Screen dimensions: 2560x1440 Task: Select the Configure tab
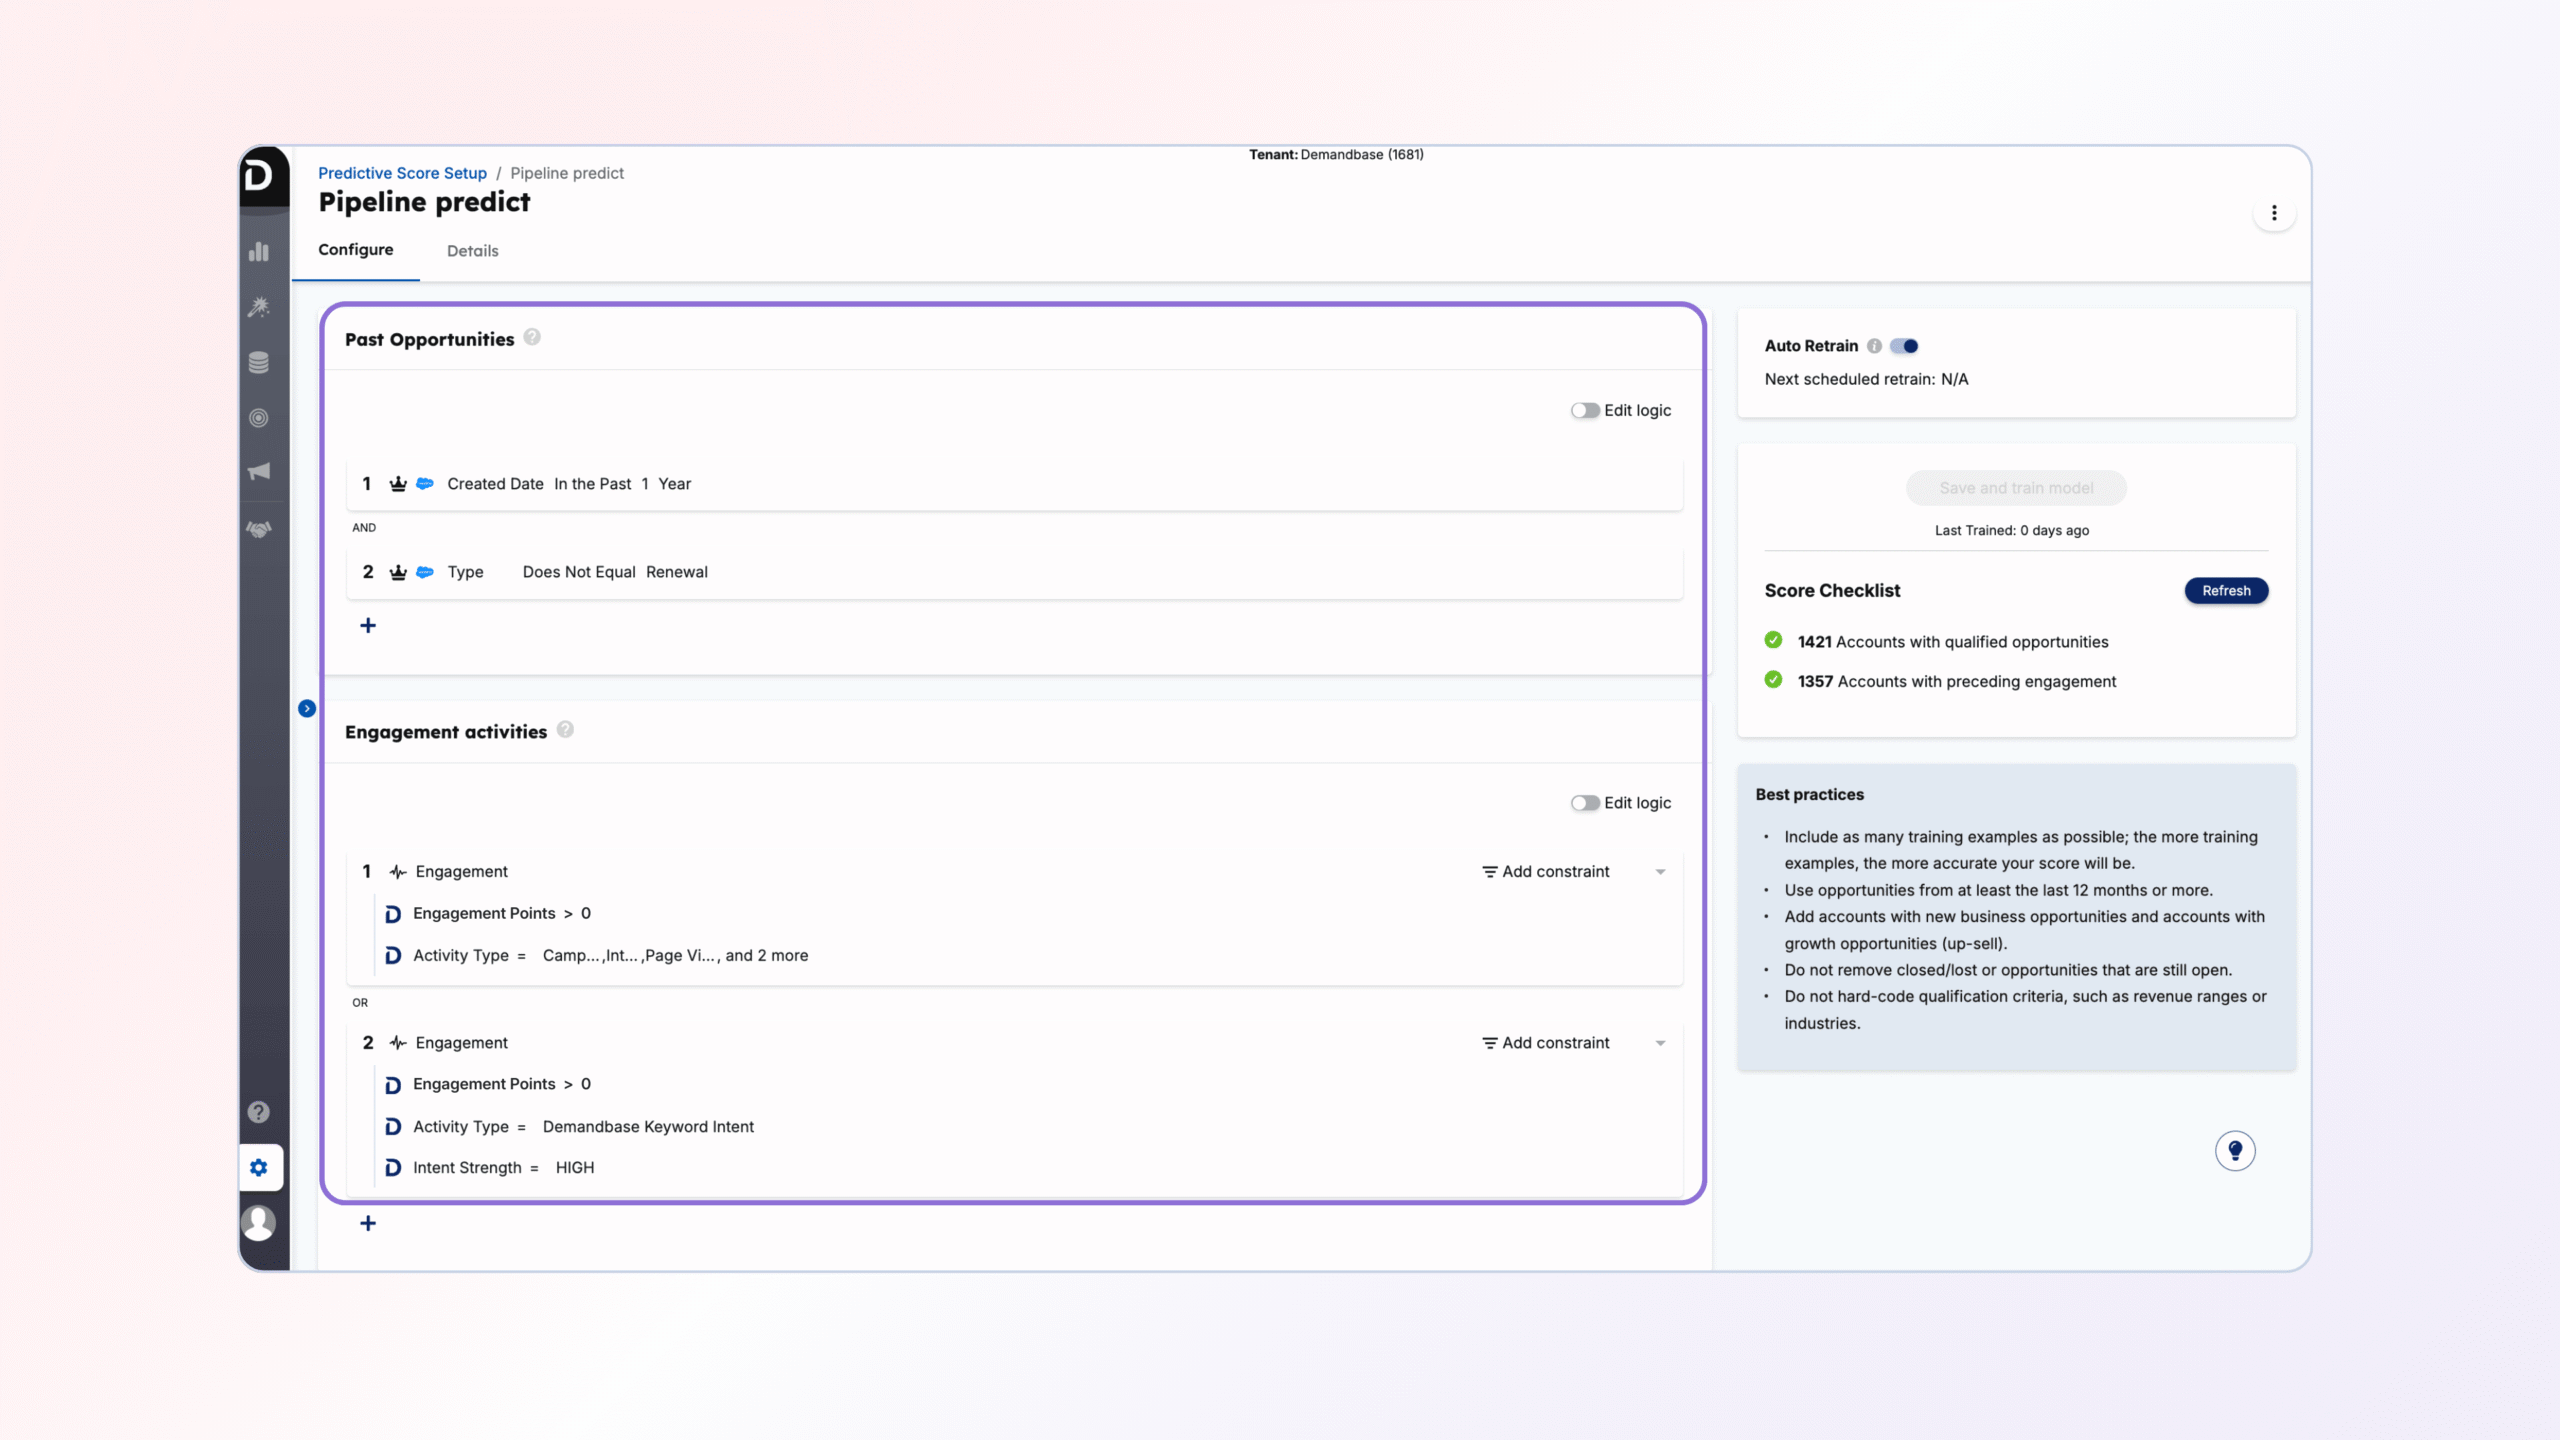click(x=355, y=250)
